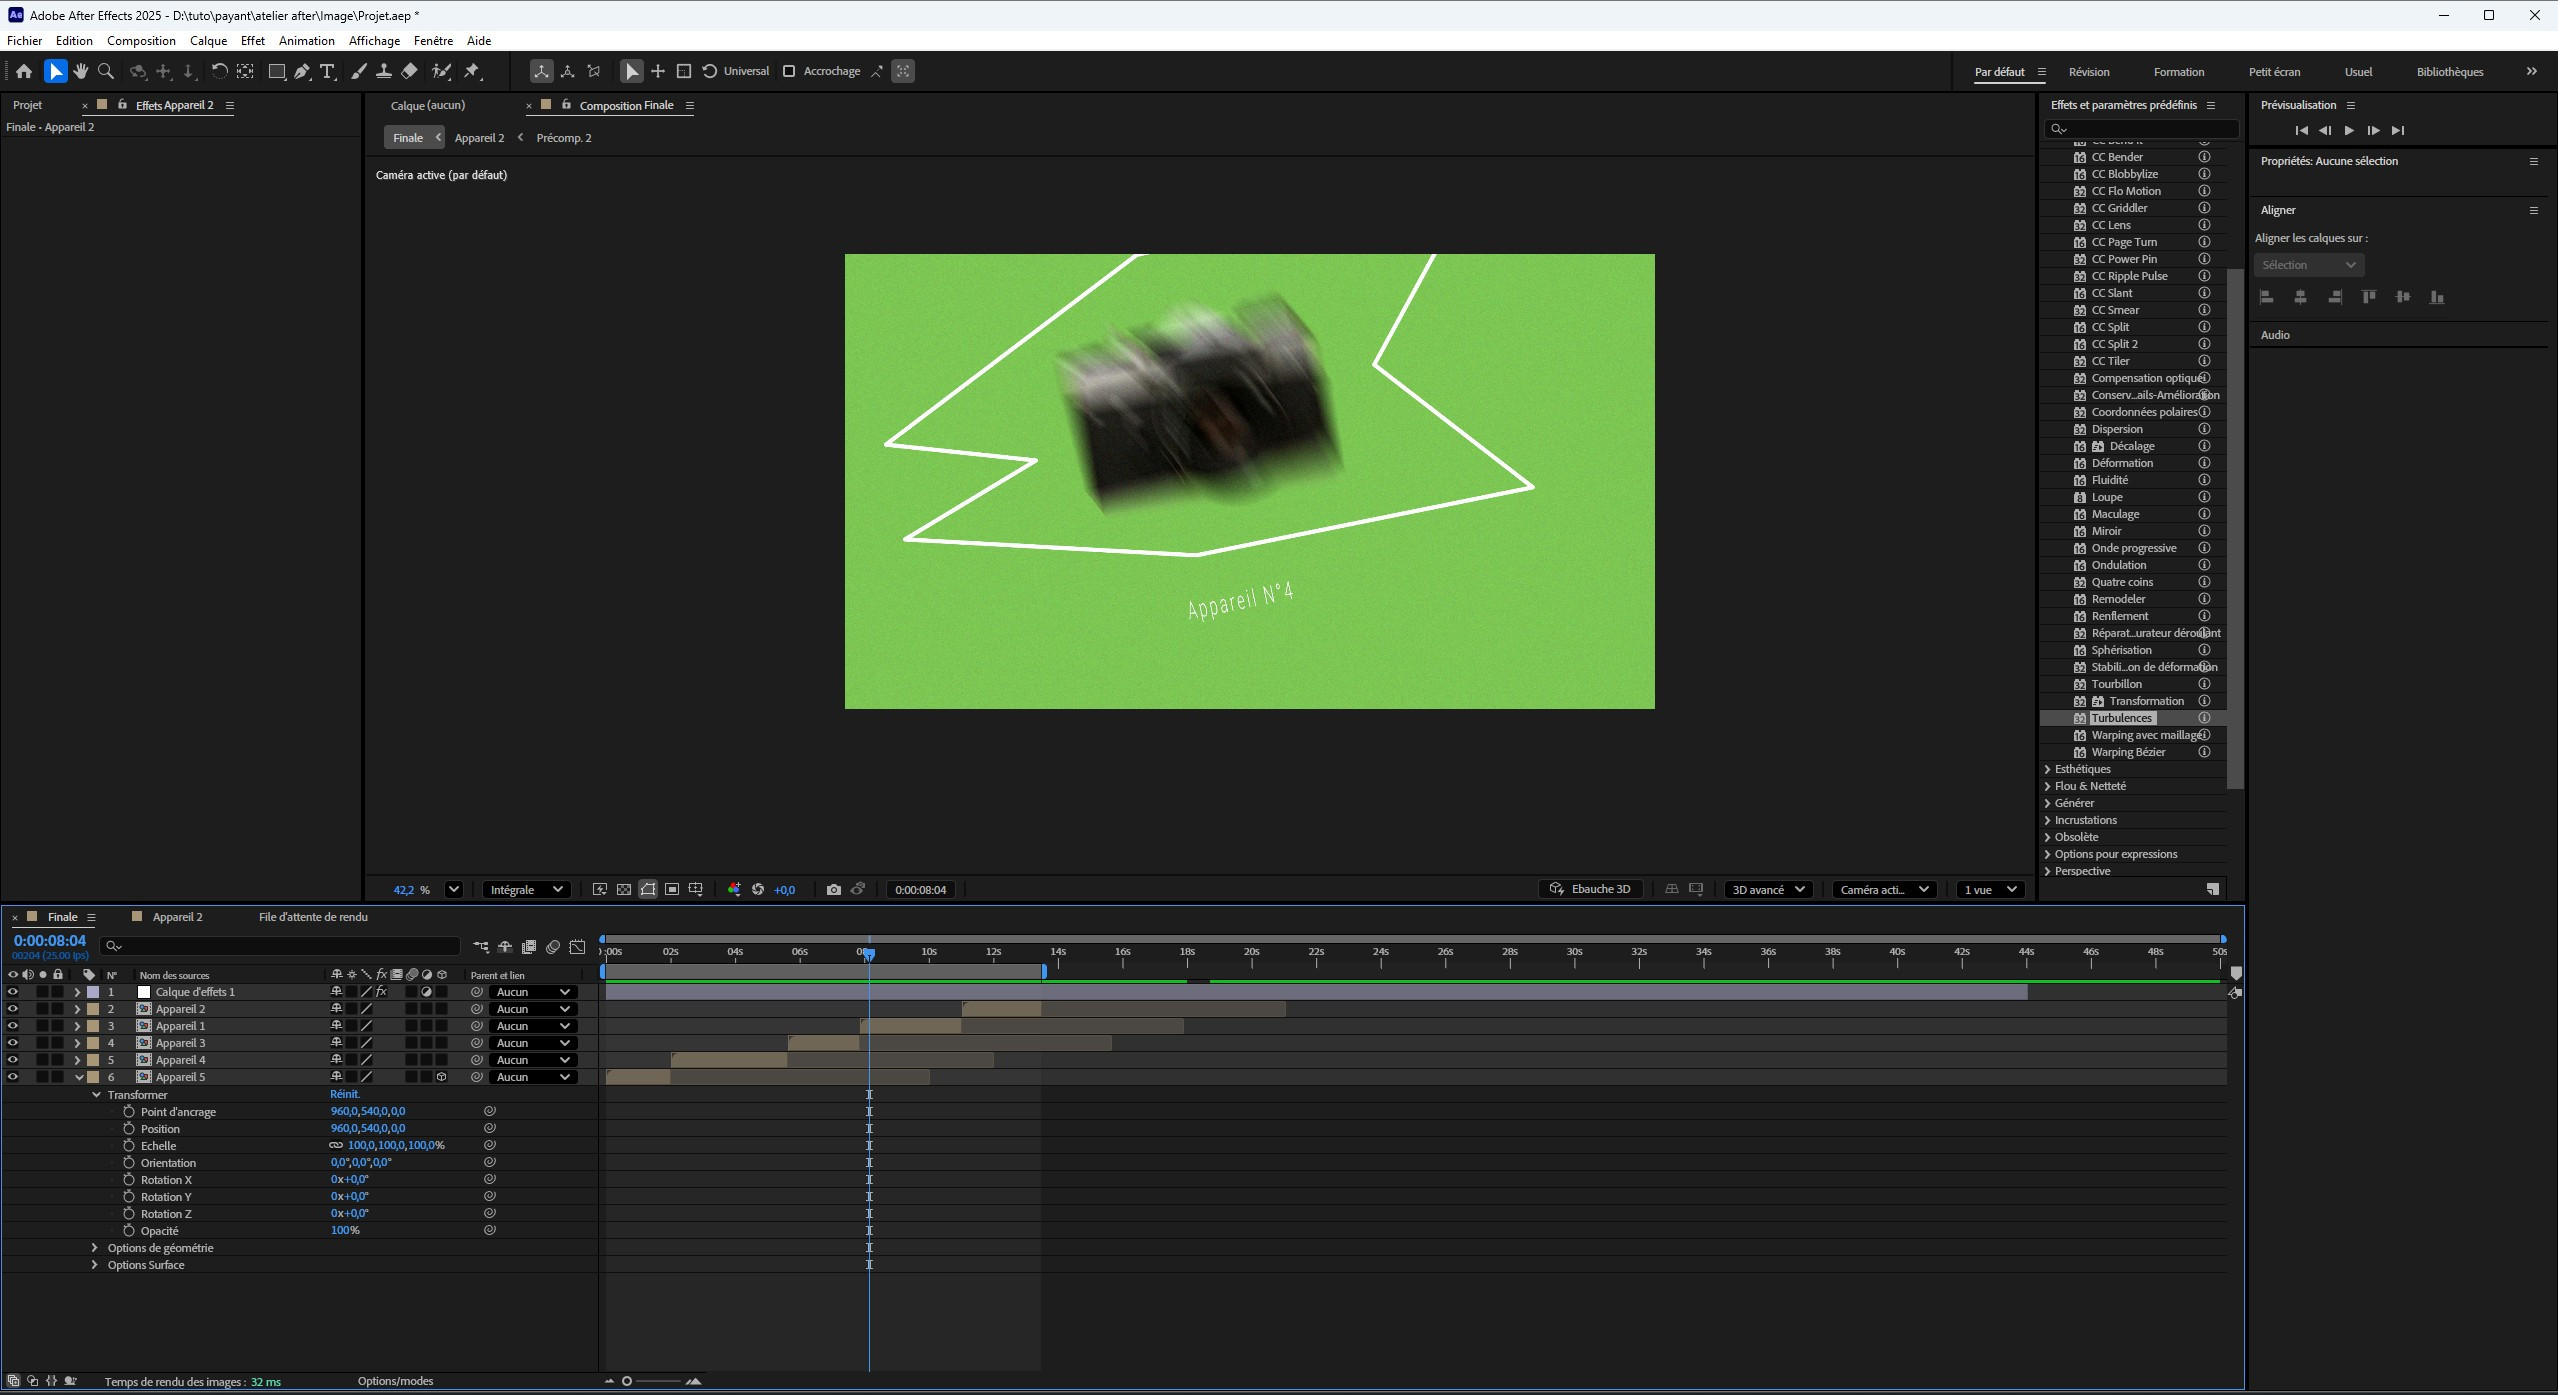The width and height of the screenshot is (2558, 1395).
Task: Hide the Appareil 3 layer
Action: coord(13,1043)
